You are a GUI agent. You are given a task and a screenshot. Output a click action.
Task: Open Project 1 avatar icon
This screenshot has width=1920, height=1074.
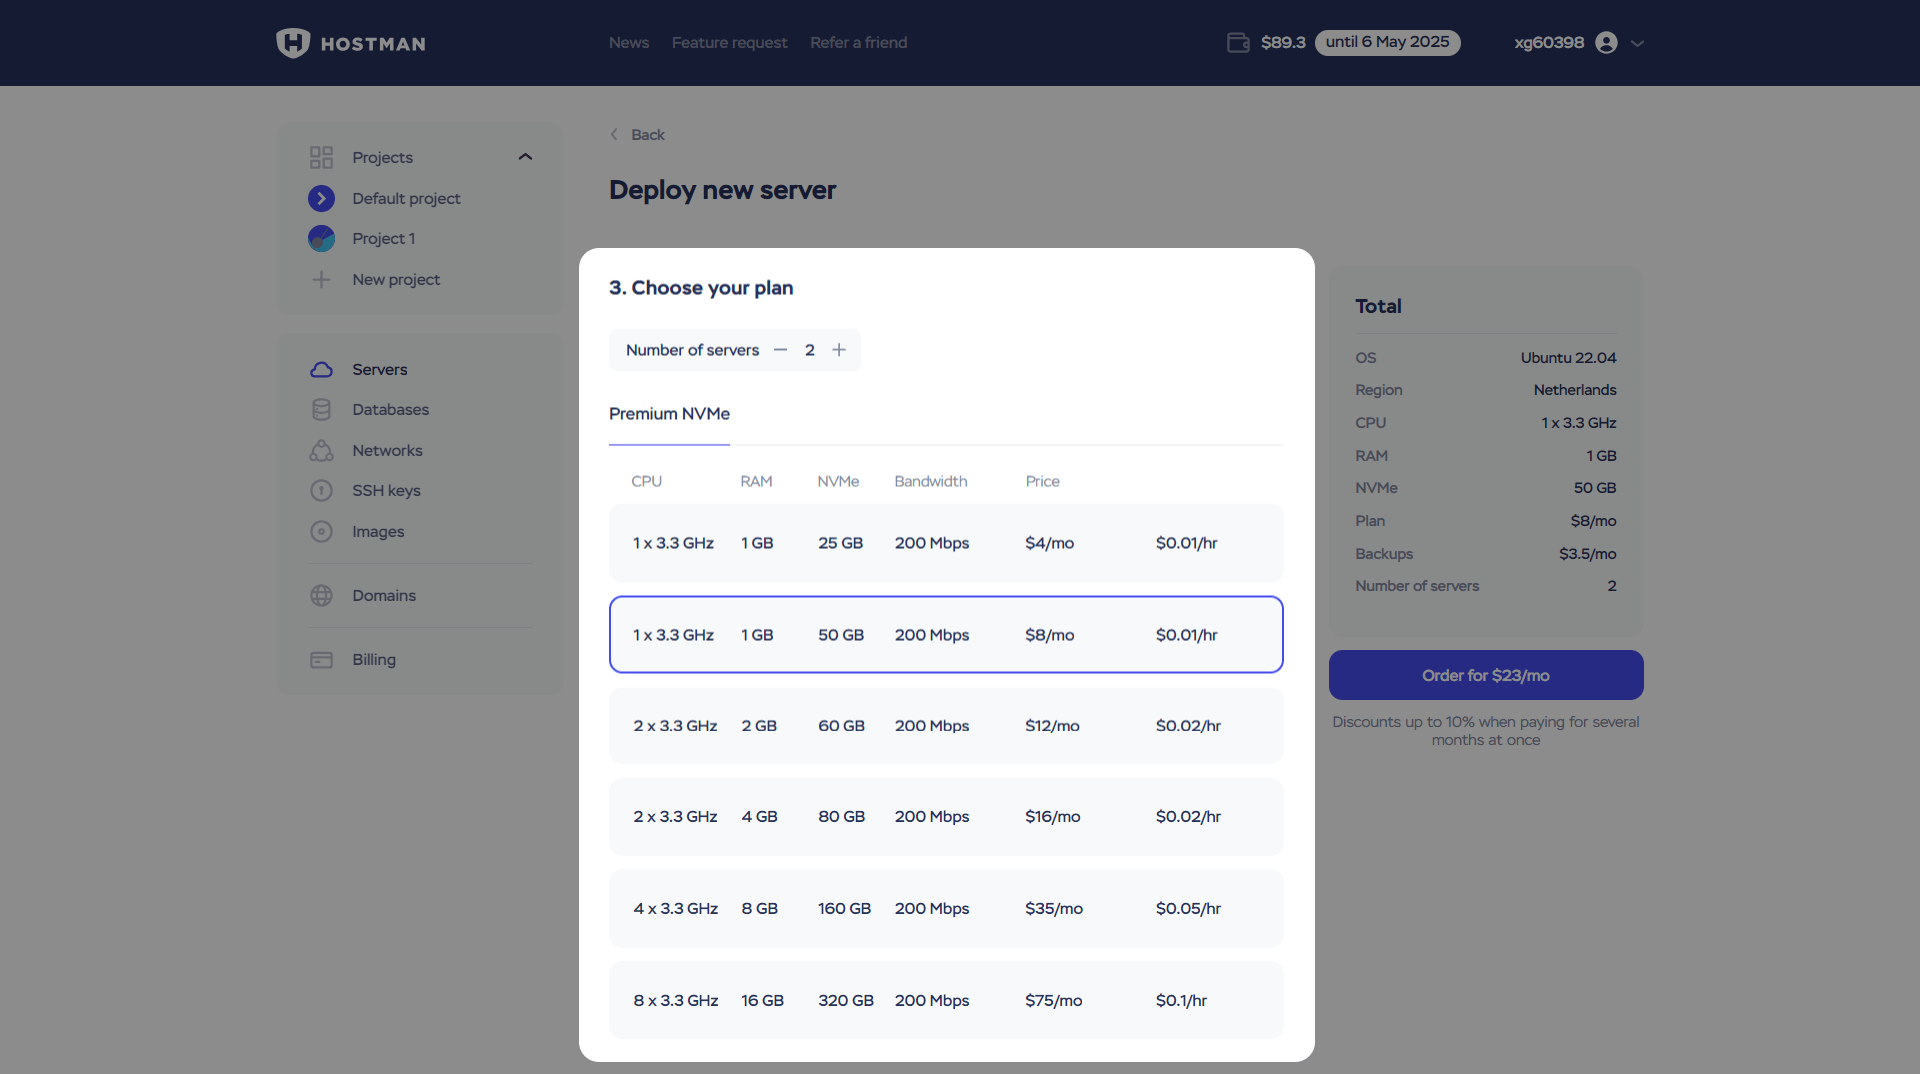click(321, 238)
